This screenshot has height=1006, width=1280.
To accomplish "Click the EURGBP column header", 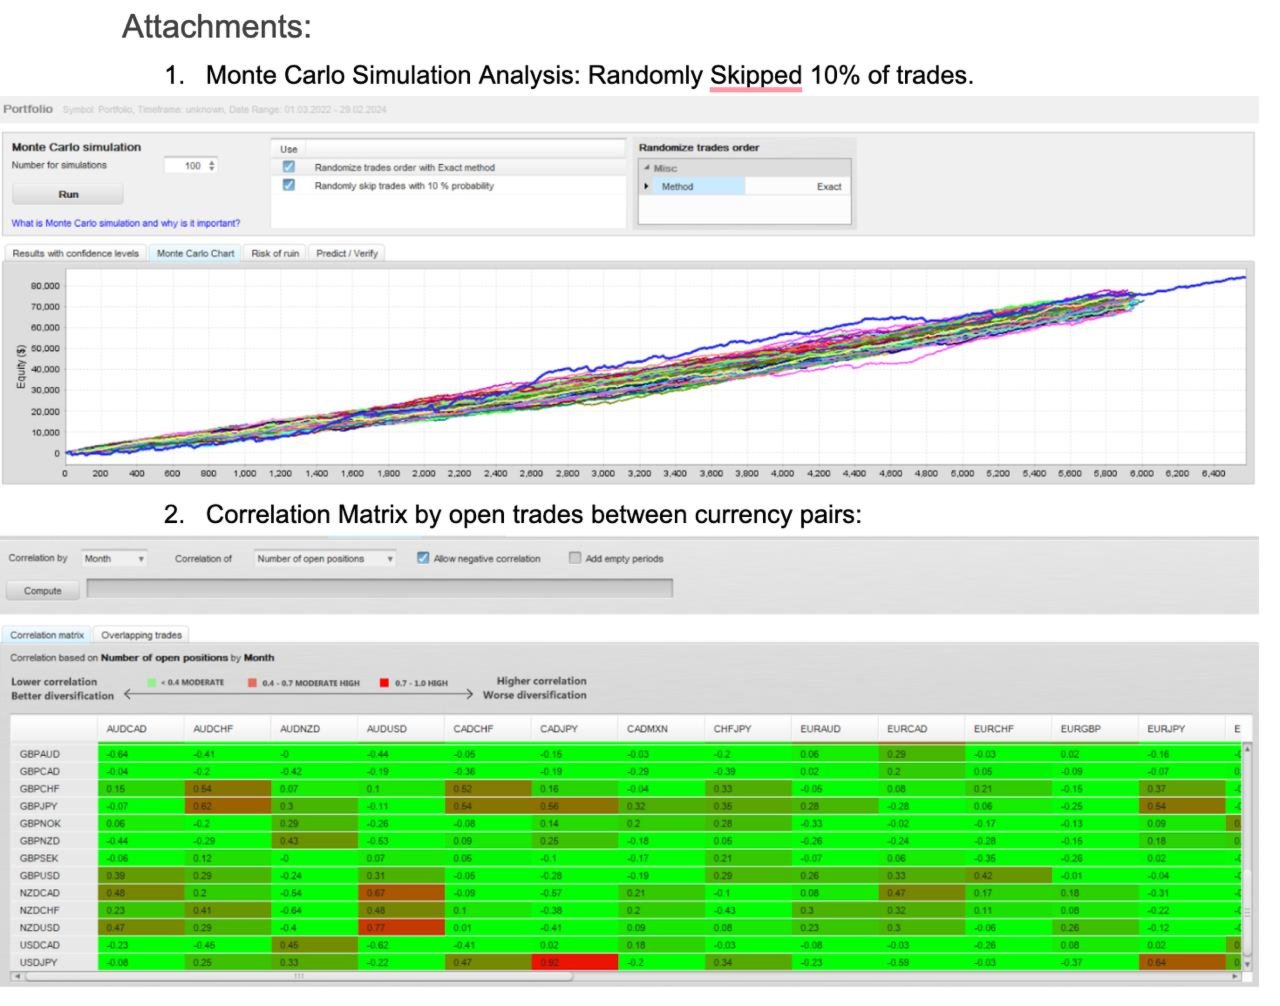I will coord(1097,728).
